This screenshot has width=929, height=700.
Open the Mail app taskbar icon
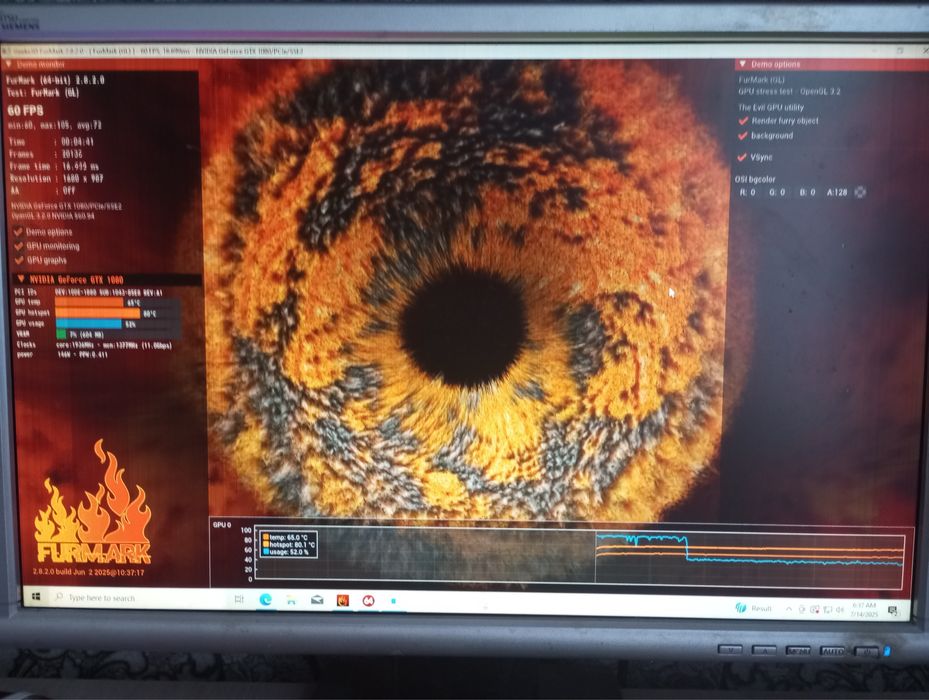pyautogui.click(x=317, y=600)
